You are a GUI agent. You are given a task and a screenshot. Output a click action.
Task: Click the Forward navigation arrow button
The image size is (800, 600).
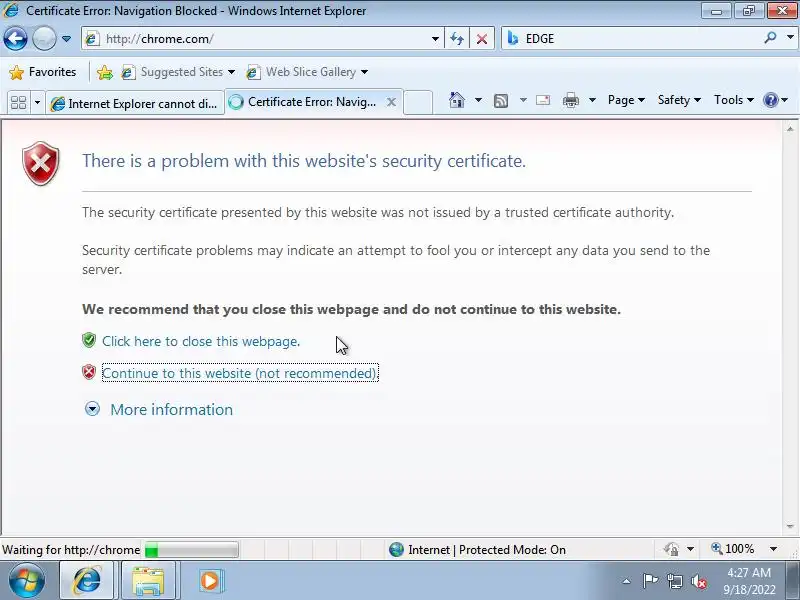coord(44,39)
